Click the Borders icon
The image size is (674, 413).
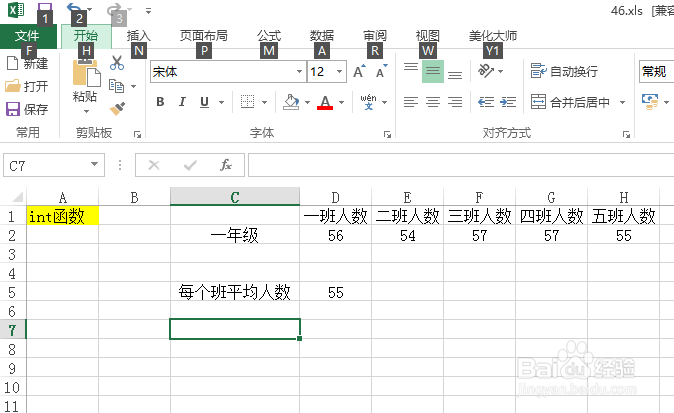point(248,102)
